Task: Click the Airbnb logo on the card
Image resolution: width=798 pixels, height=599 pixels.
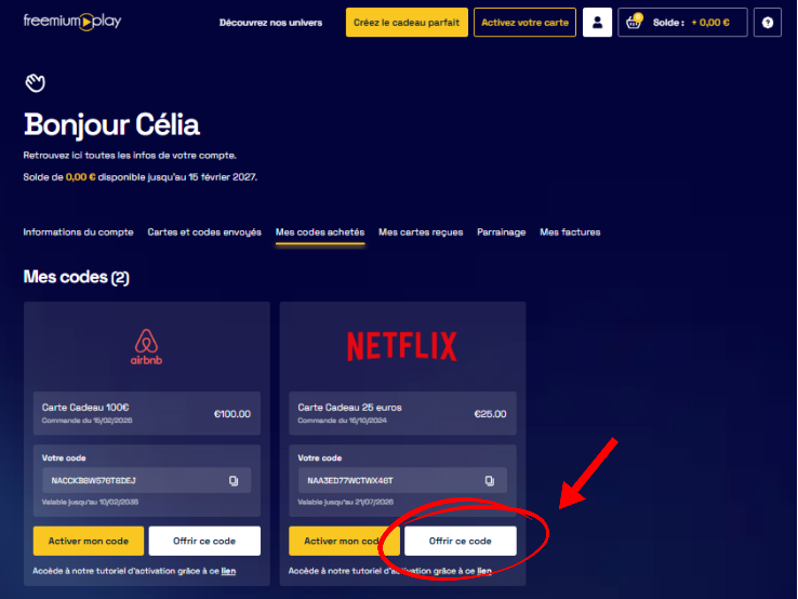Action: [147, 347]
